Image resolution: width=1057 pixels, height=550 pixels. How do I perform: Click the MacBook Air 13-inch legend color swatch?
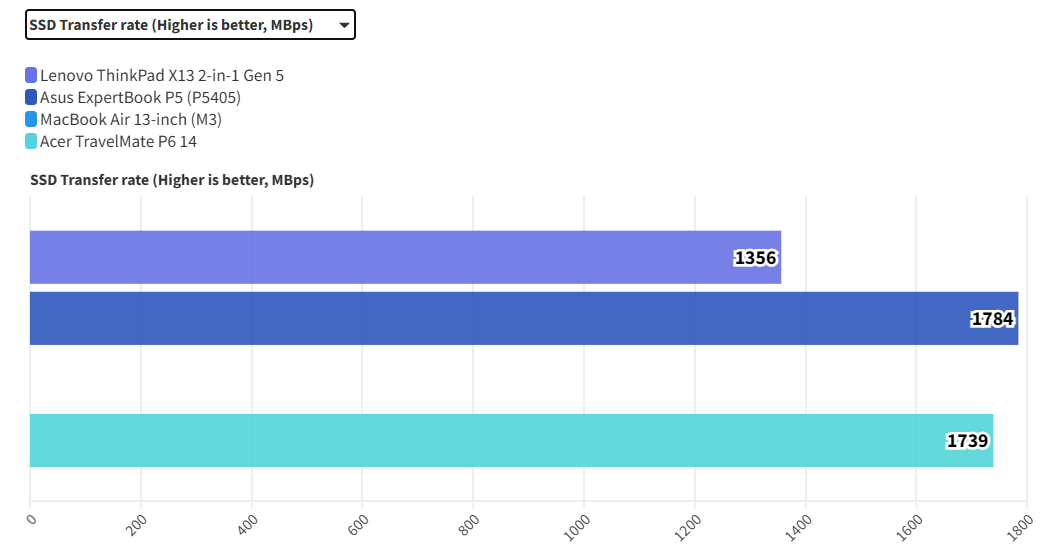pyautogui.click(x=31, y=119)
